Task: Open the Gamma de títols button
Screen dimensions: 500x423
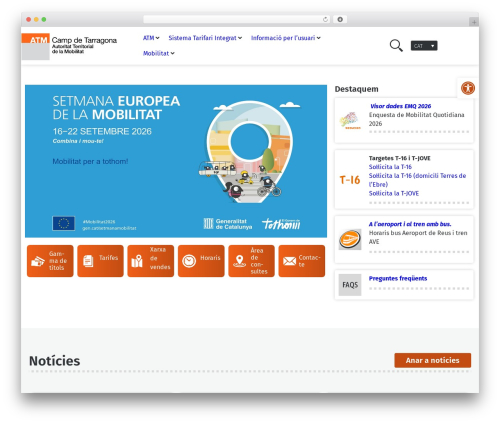Action: click(50, 261)
